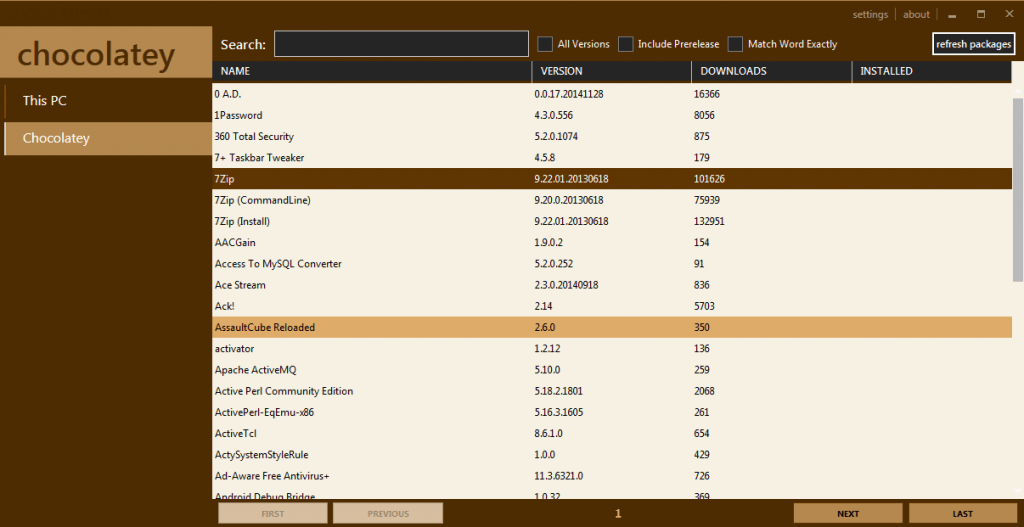Sort by the NAME column header
This screenshot has height=527, width=1024.
click(372, 71)
